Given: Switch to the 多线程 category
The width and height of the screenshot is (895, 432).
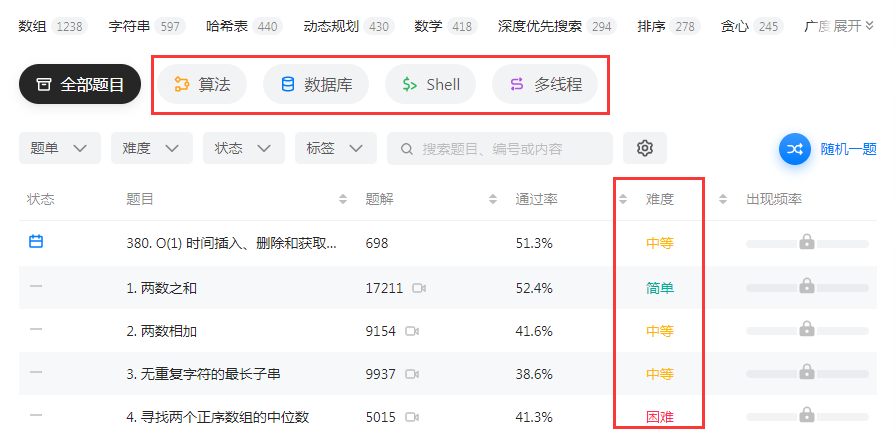Looking at the screenshot, I should pyautogui.click(x=545, y=84).
